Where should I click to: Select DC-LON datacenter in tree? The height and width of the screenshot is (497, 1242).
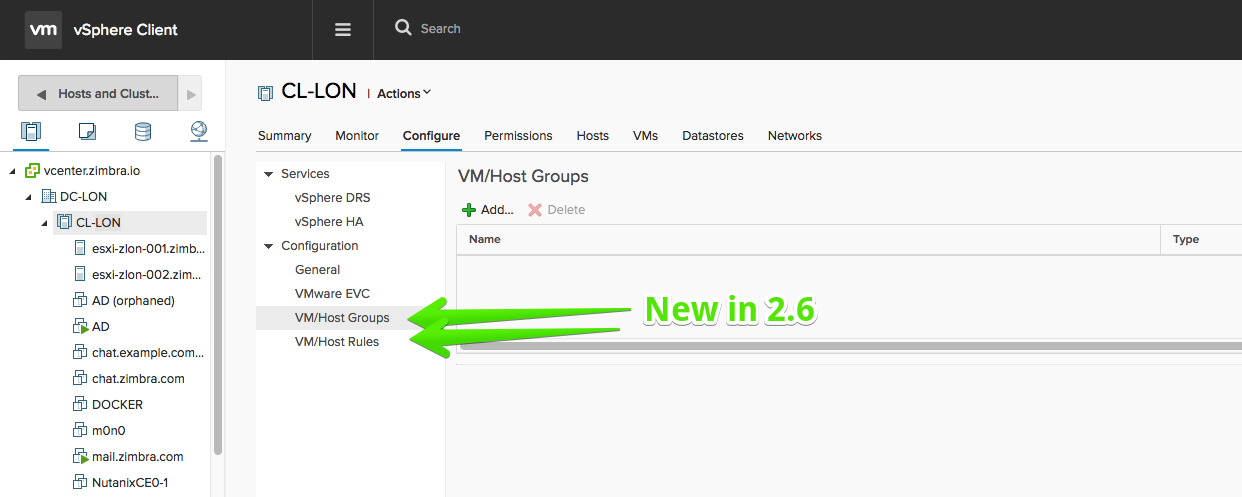click(83, 197)
